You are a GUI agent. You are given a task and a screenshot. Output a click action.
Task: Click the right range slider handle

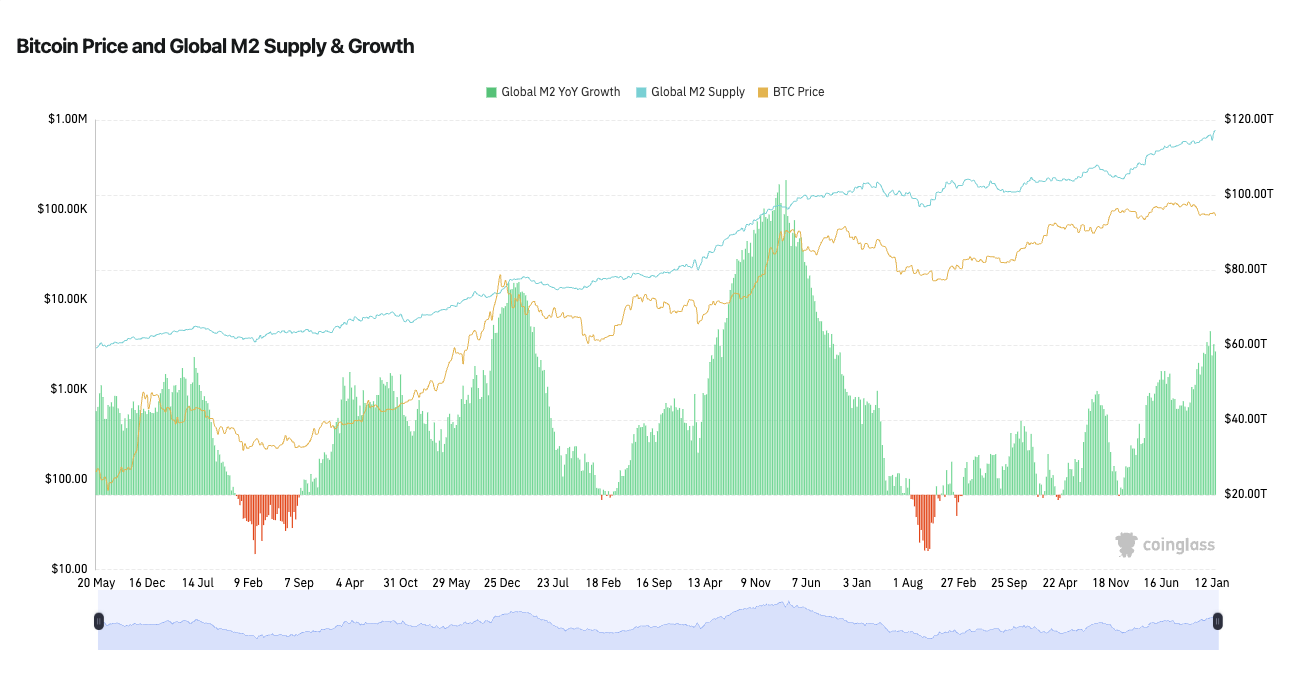pos(1218,621)
